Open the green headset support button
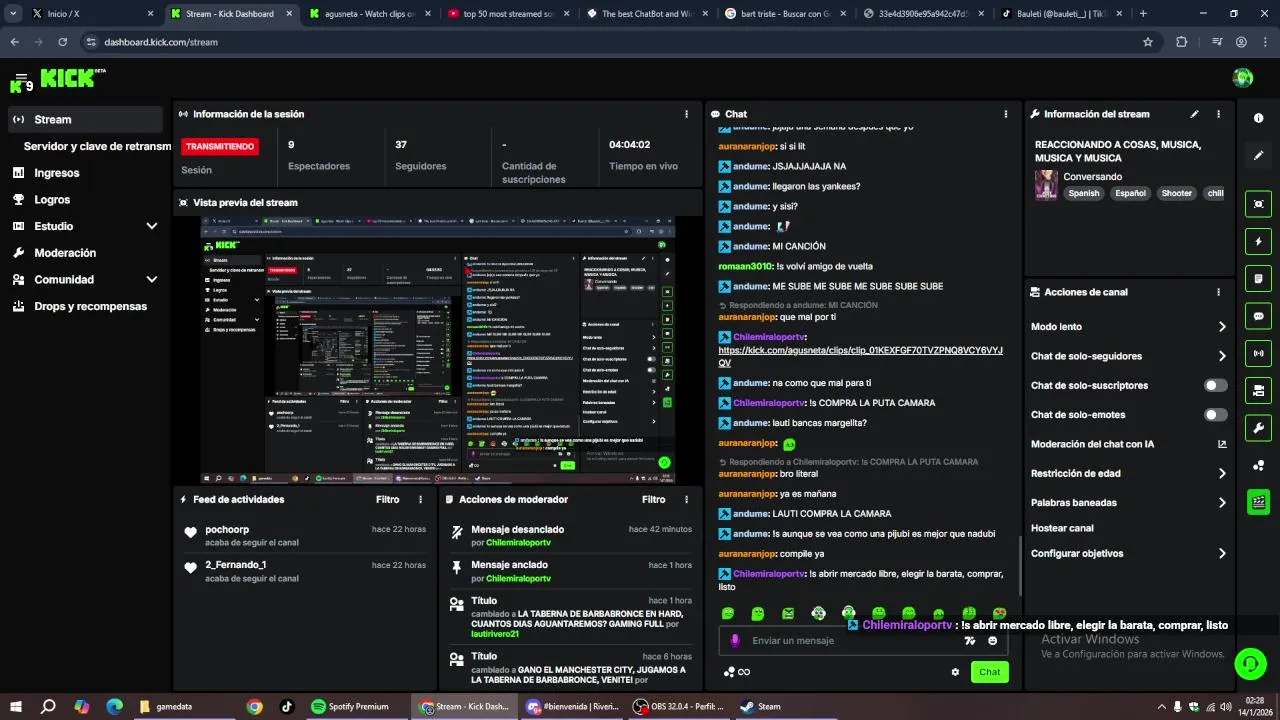Screen dimensions: 1280x720 1250,663
